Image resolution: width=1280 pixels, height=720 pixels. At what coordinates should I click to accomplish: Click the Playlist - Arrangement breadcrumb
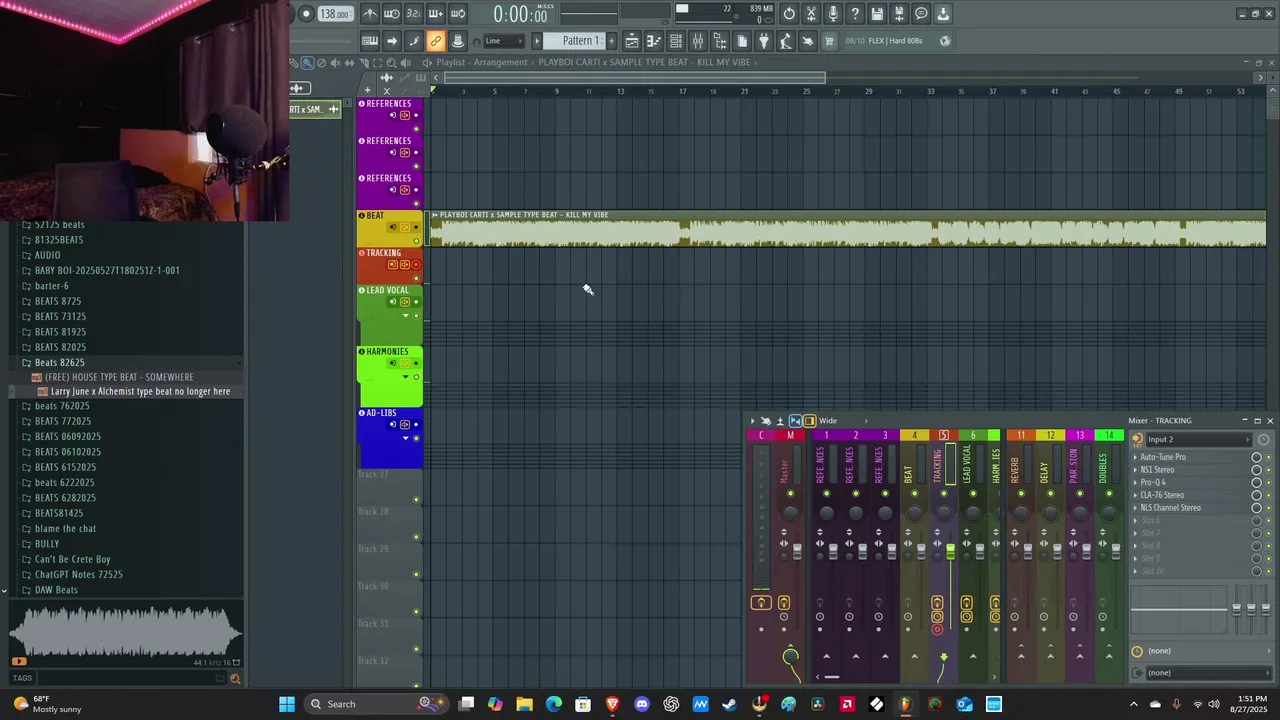coord(481,62)
